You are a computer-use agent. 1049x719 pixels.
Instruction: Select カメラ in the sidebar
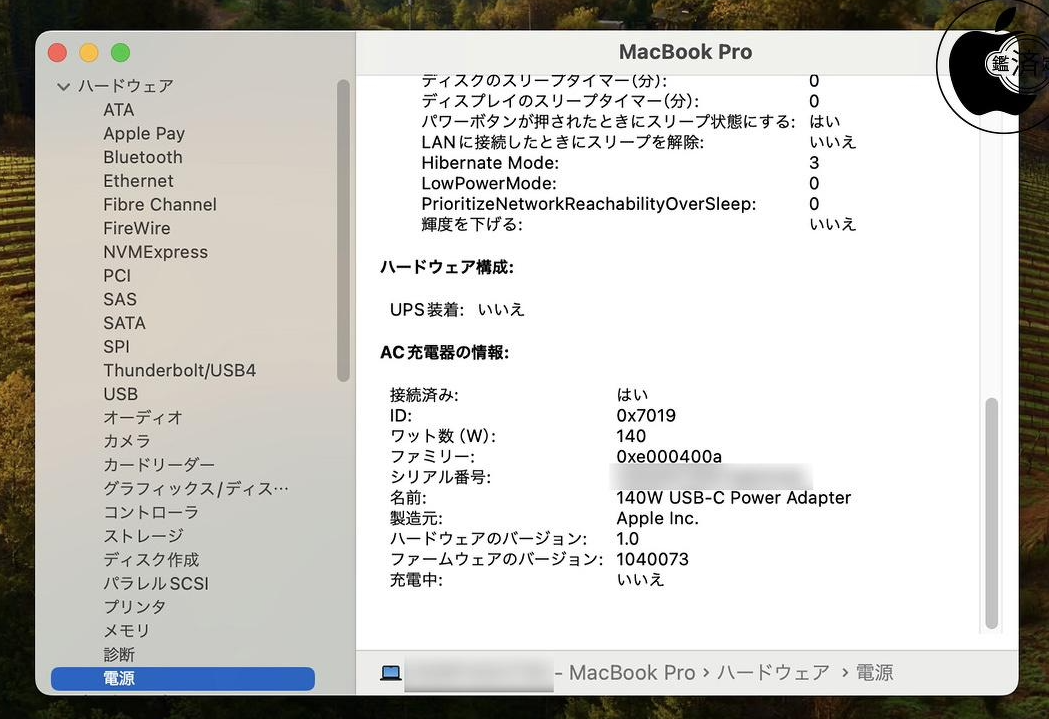click(126, 441)
